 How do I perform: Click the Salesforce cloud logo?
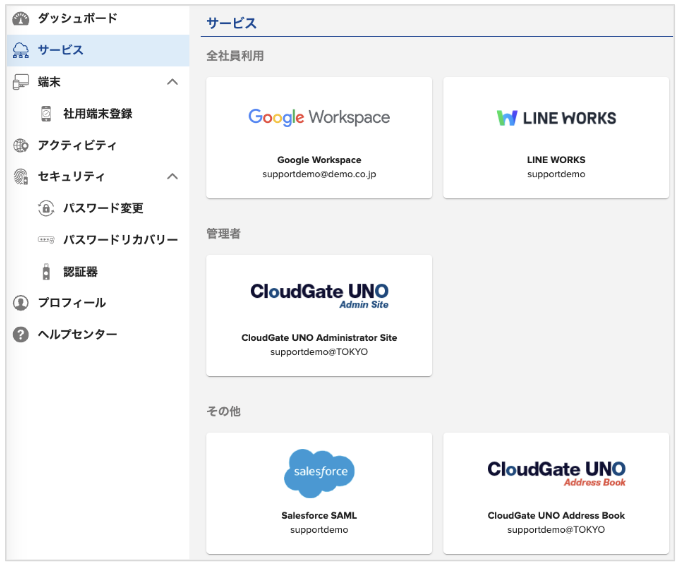tap(319, 473)
